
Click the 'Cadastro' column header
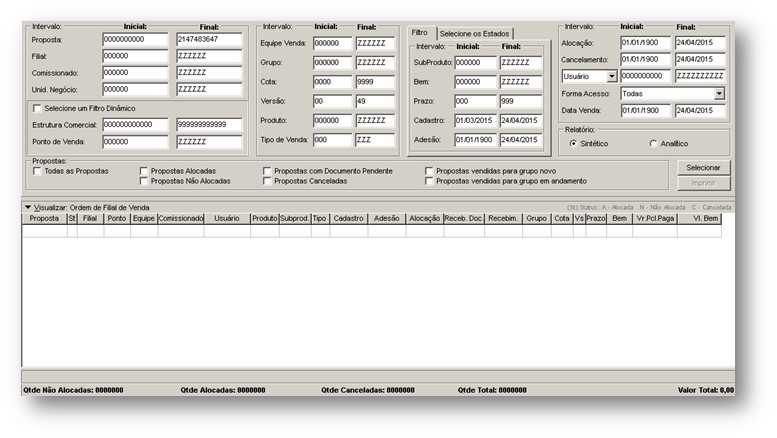click(x=349, y=219)
